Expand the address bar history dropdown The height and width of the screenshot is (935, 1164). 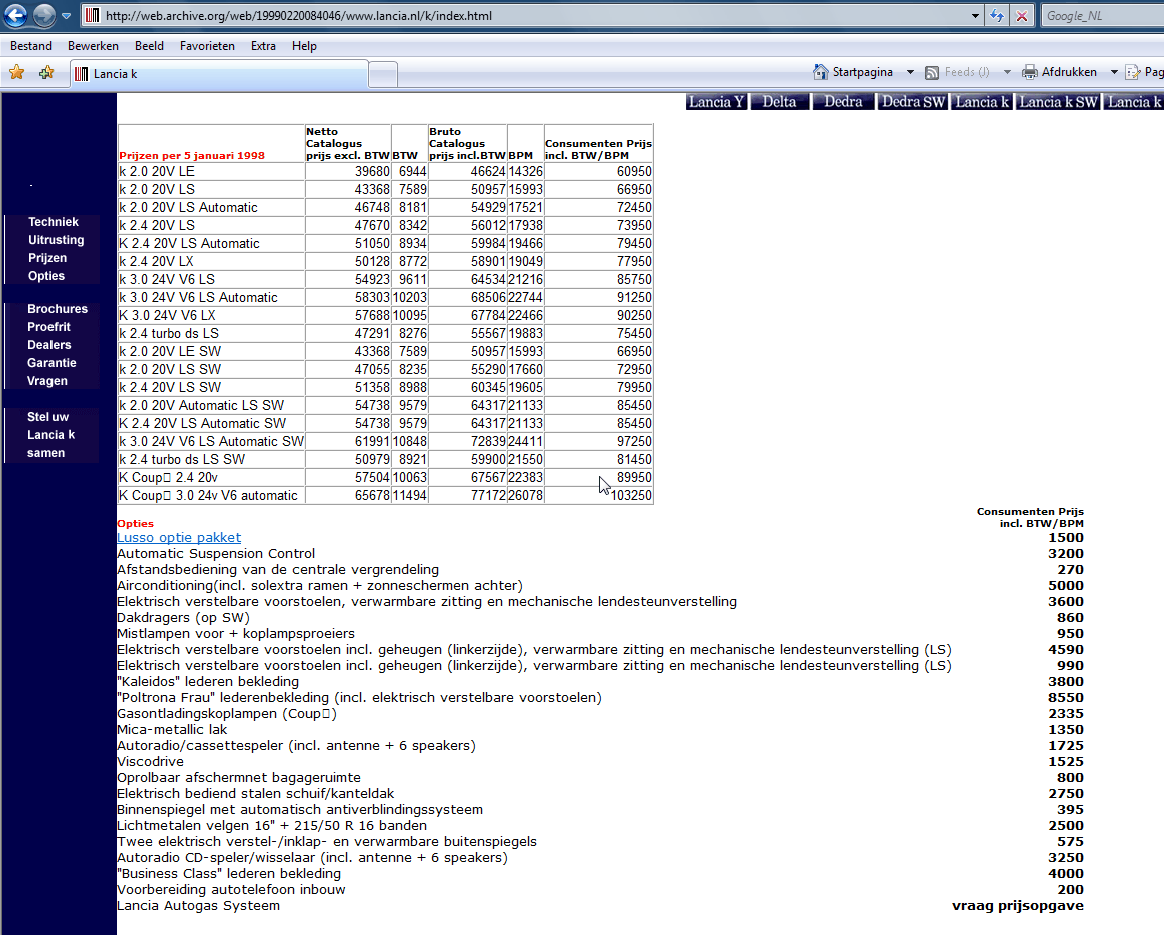coord(975,16)
